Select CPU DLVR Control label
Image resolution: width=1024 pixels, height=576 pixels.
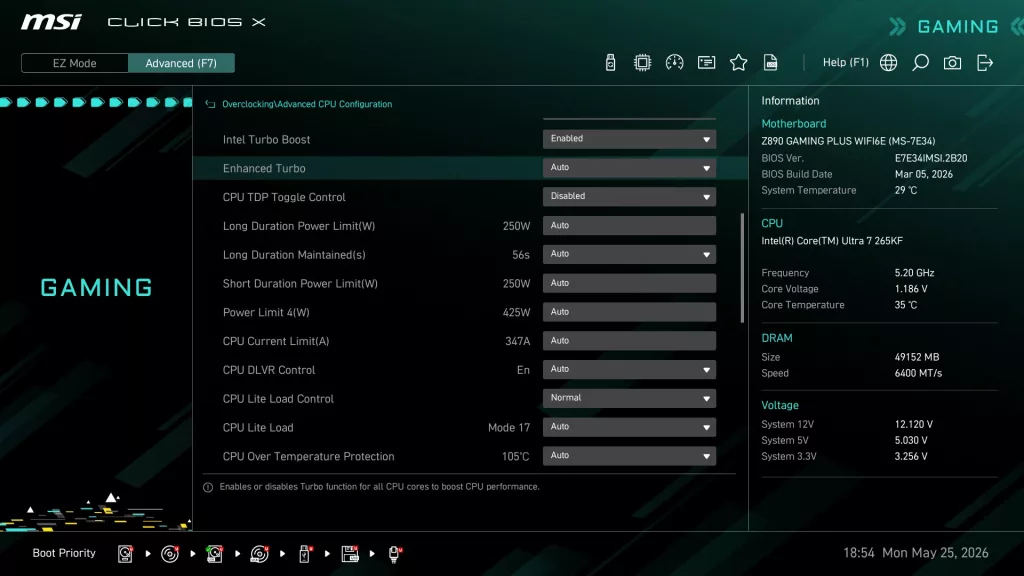coord(269,370)
